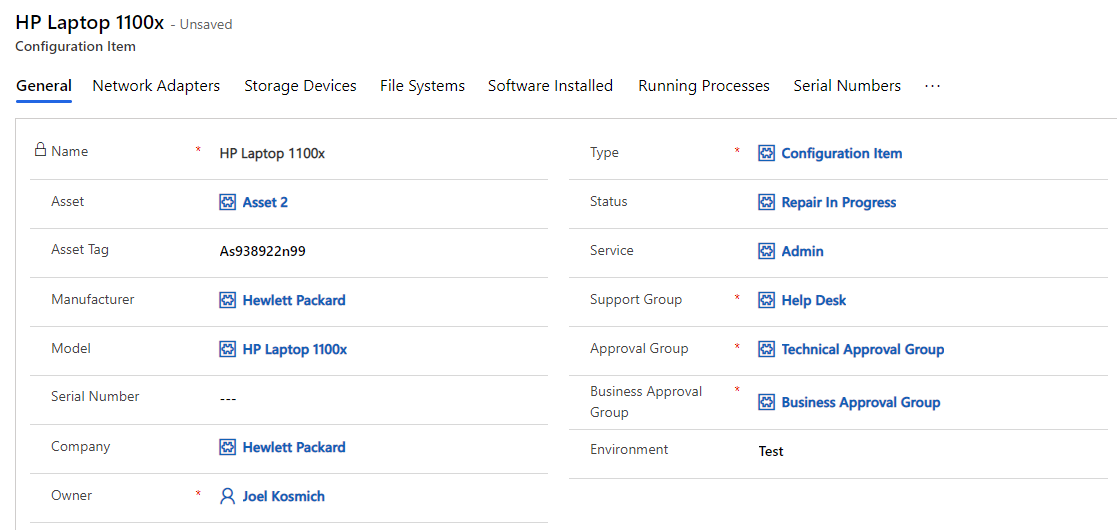Click the Business Approval Group label
Viewport: 1117px width, 530px height.
pos(646,402)
